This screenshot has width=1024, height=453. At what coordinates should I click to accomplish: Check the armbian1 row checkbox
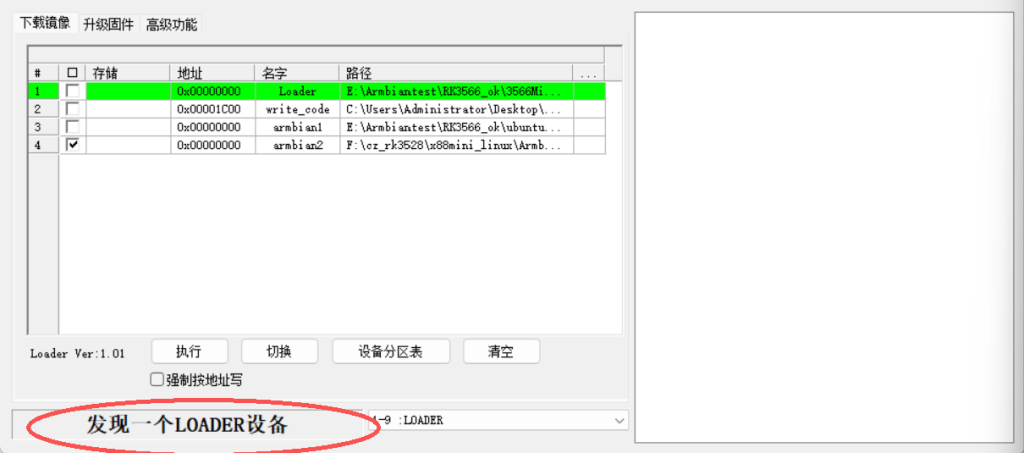click(x=72, y=127)
